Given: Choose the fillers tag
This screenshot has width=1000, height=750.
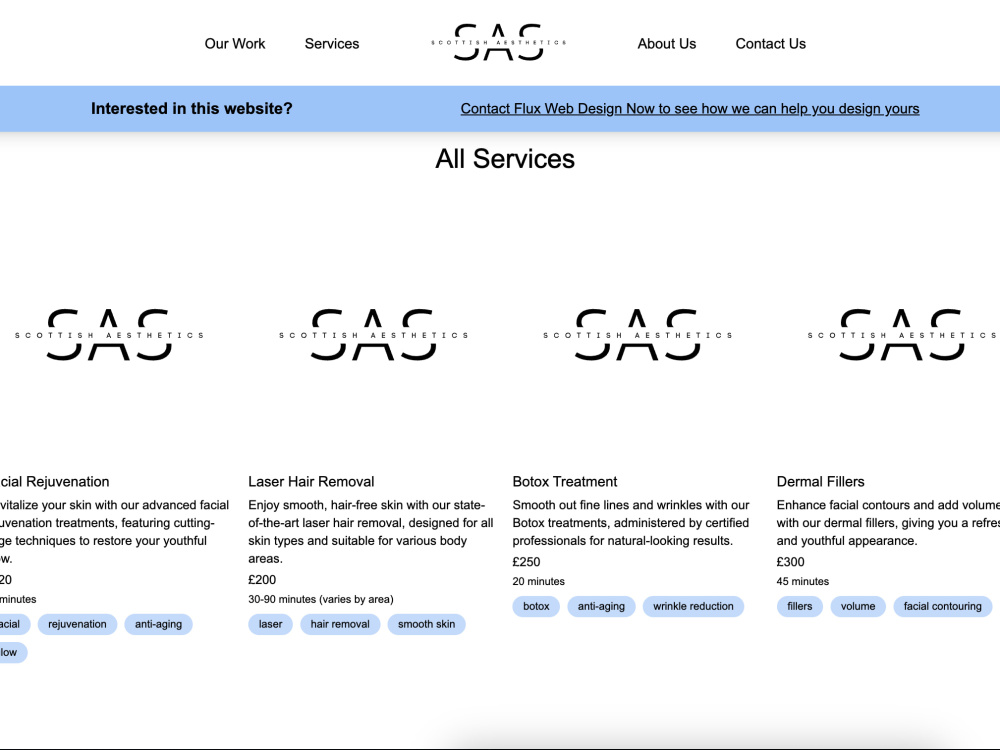Looking at the screenshot, I should (800, 607).
